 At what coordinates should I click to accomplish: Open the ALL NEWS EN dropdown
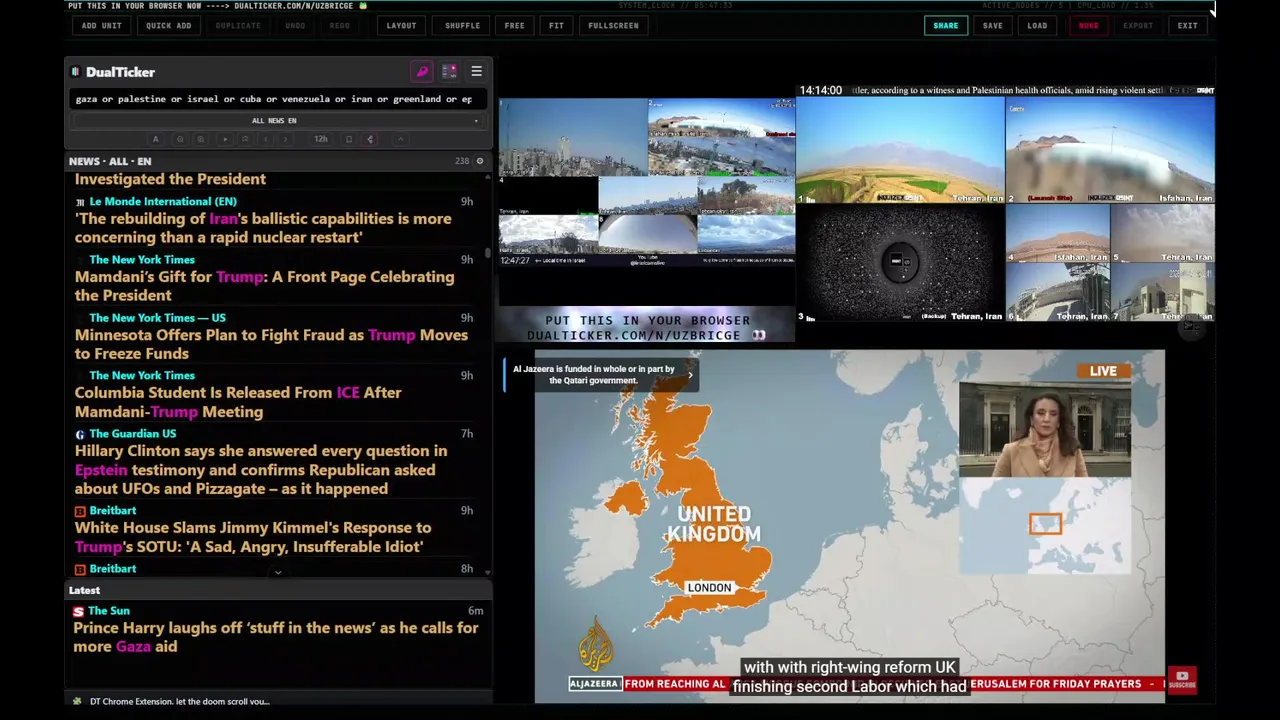(274, 121)
